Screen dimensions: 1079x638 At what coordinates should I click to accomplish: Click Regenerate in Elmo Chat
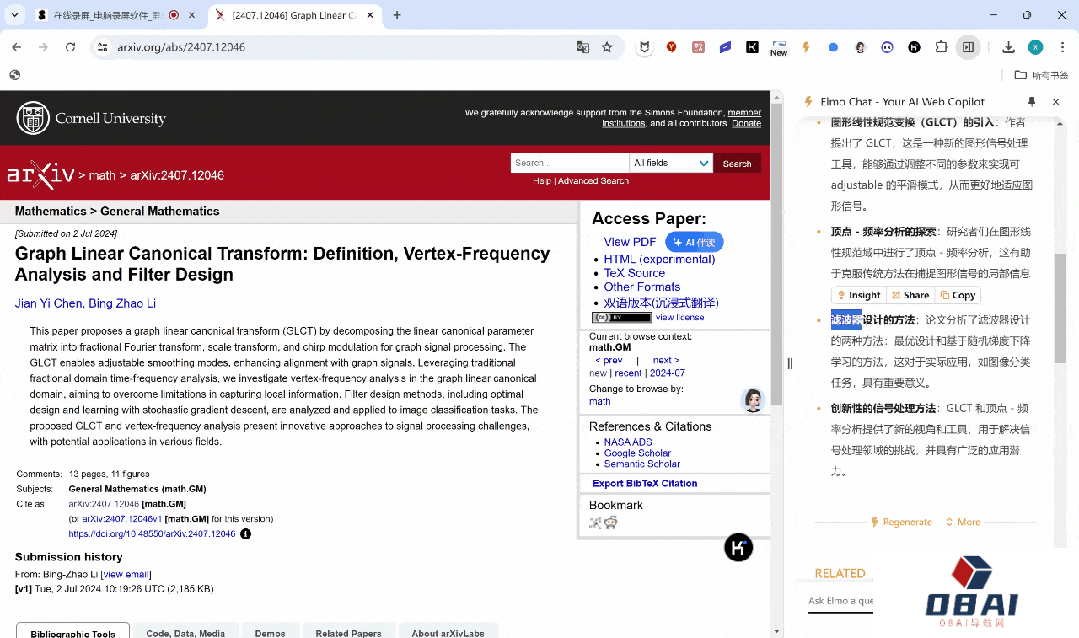point(901,522)
